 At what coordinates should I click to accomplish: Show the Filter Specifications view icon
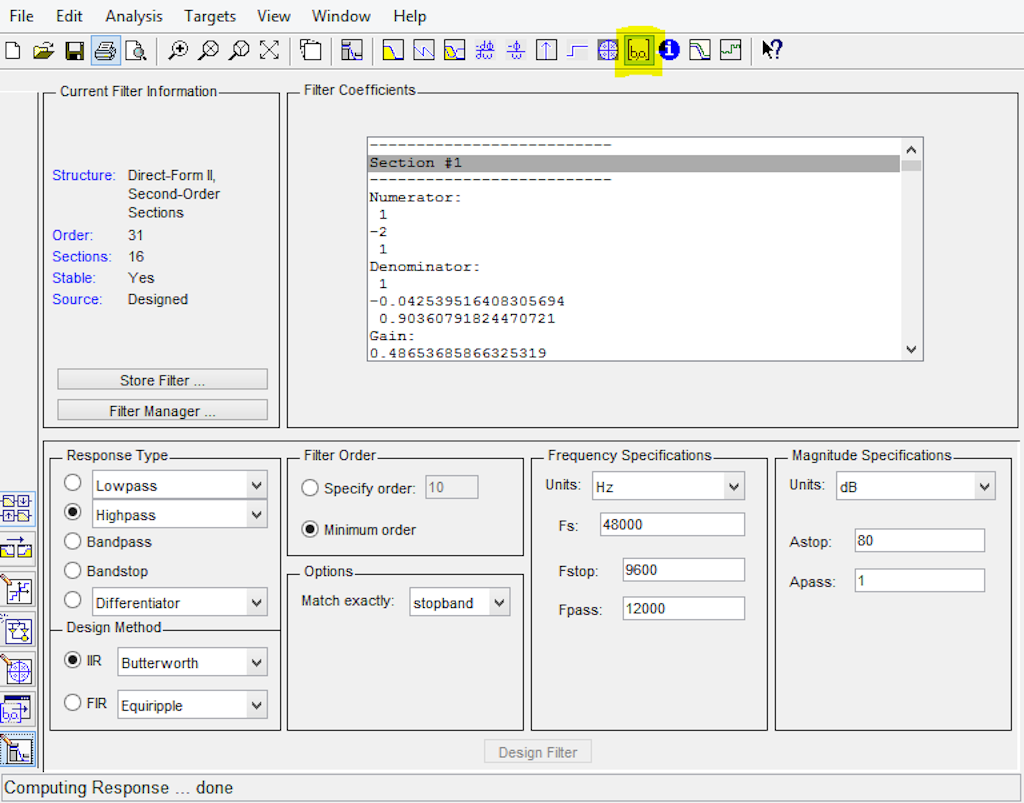pyautogui.click(x=351, y=50)
